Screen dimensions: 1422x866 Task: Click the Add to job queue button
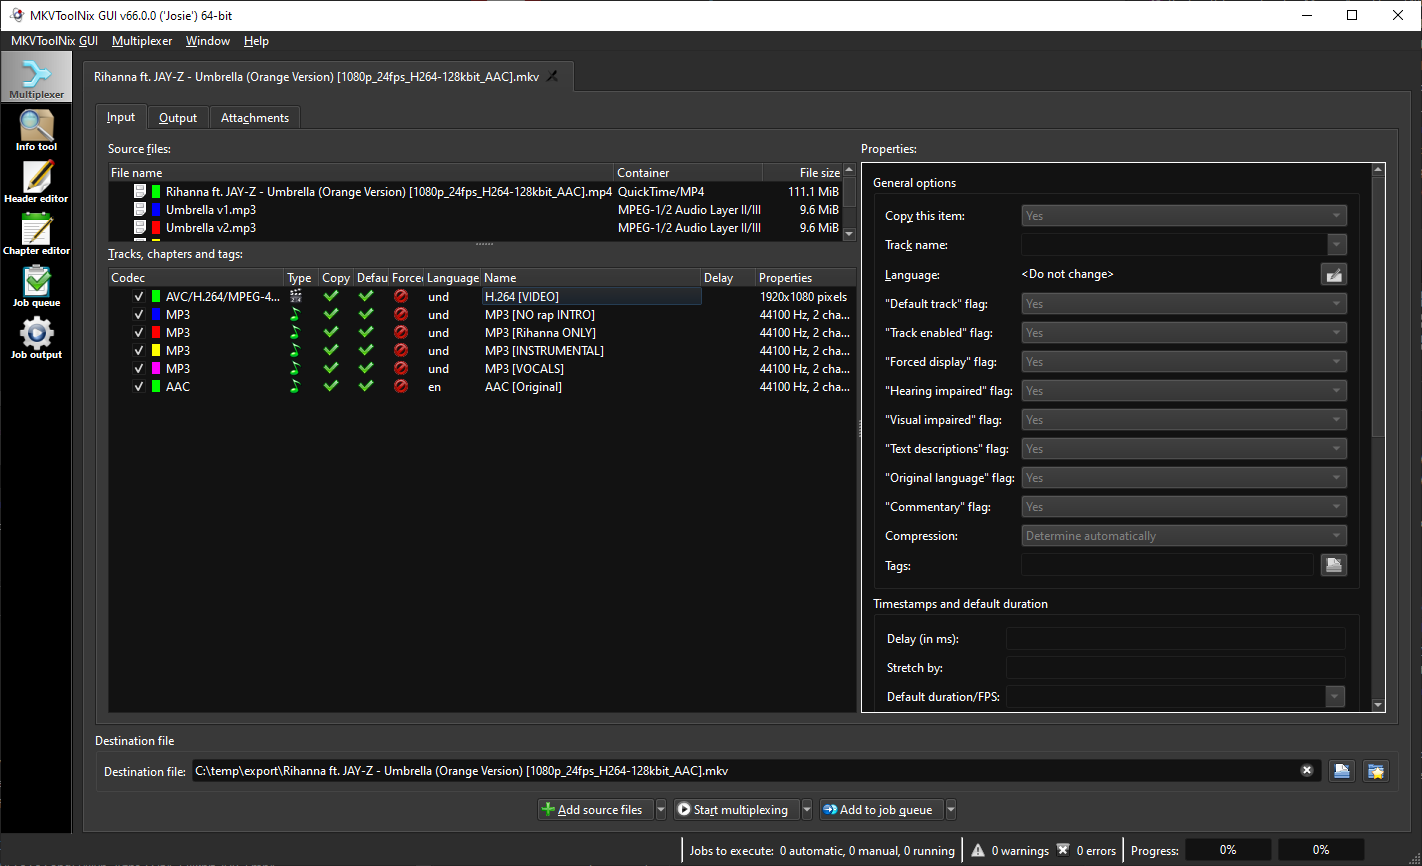tap(881, 809)
